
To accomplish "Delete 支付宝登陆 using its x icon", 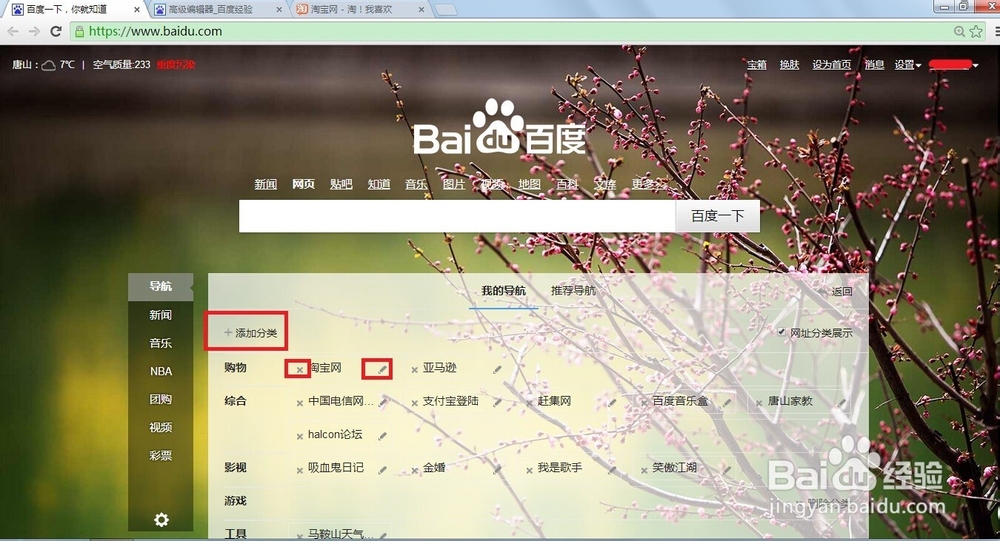I will [x=415, y=403].
